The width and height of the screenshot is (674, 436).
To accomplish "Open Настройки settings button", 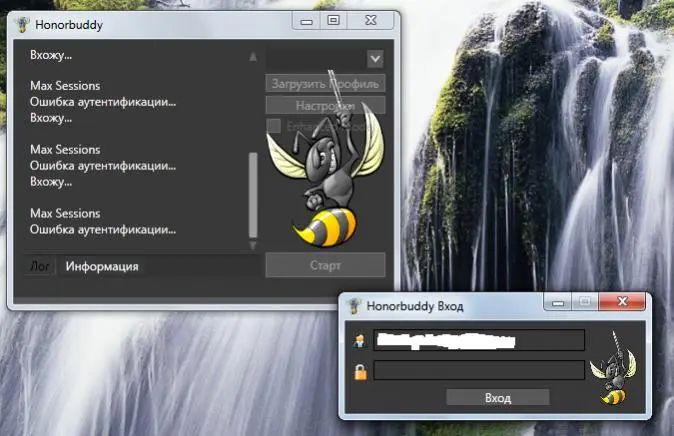I will tap(325, 105).
